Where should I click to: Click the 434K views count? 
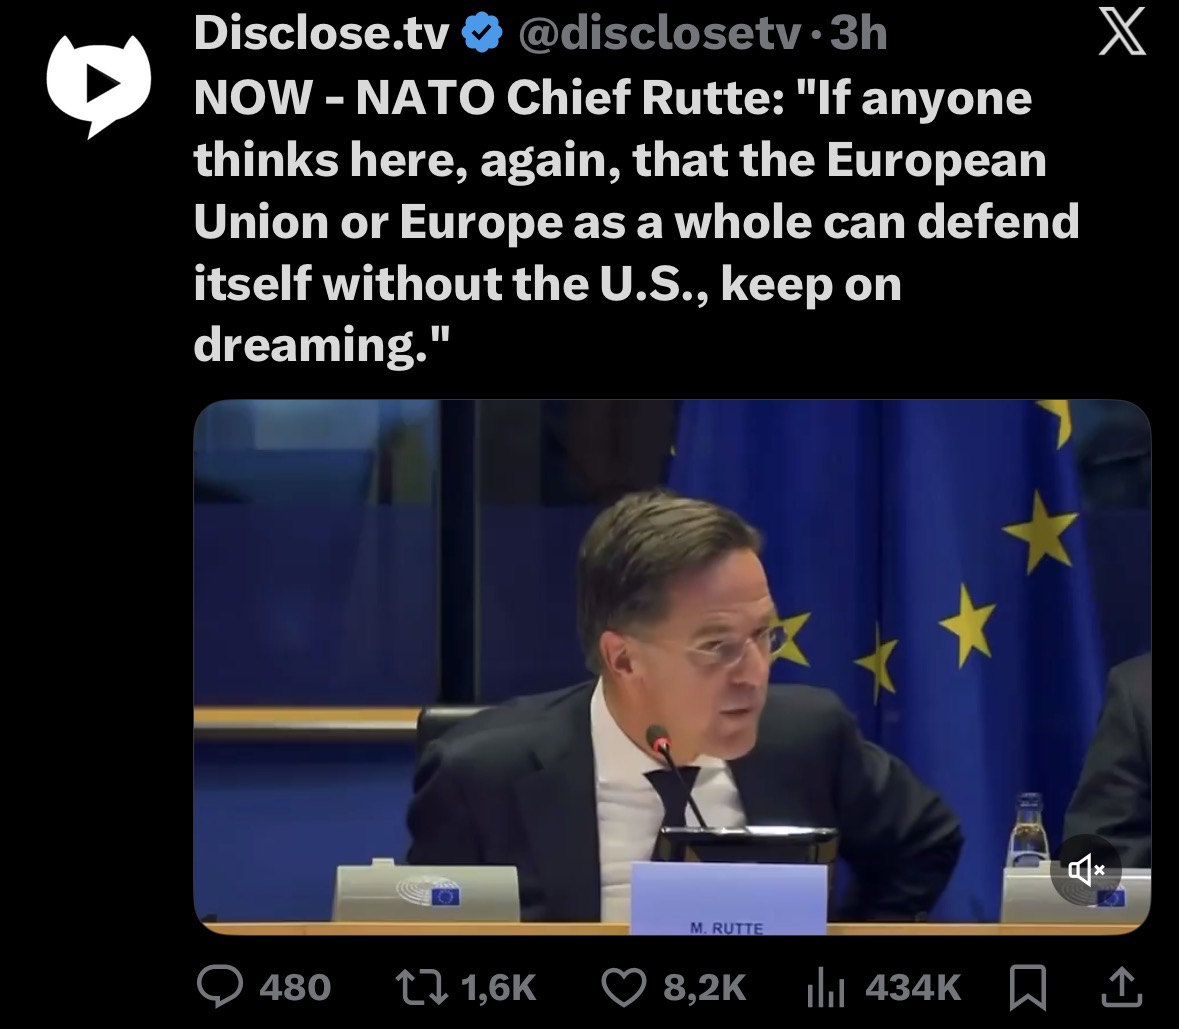913,988
